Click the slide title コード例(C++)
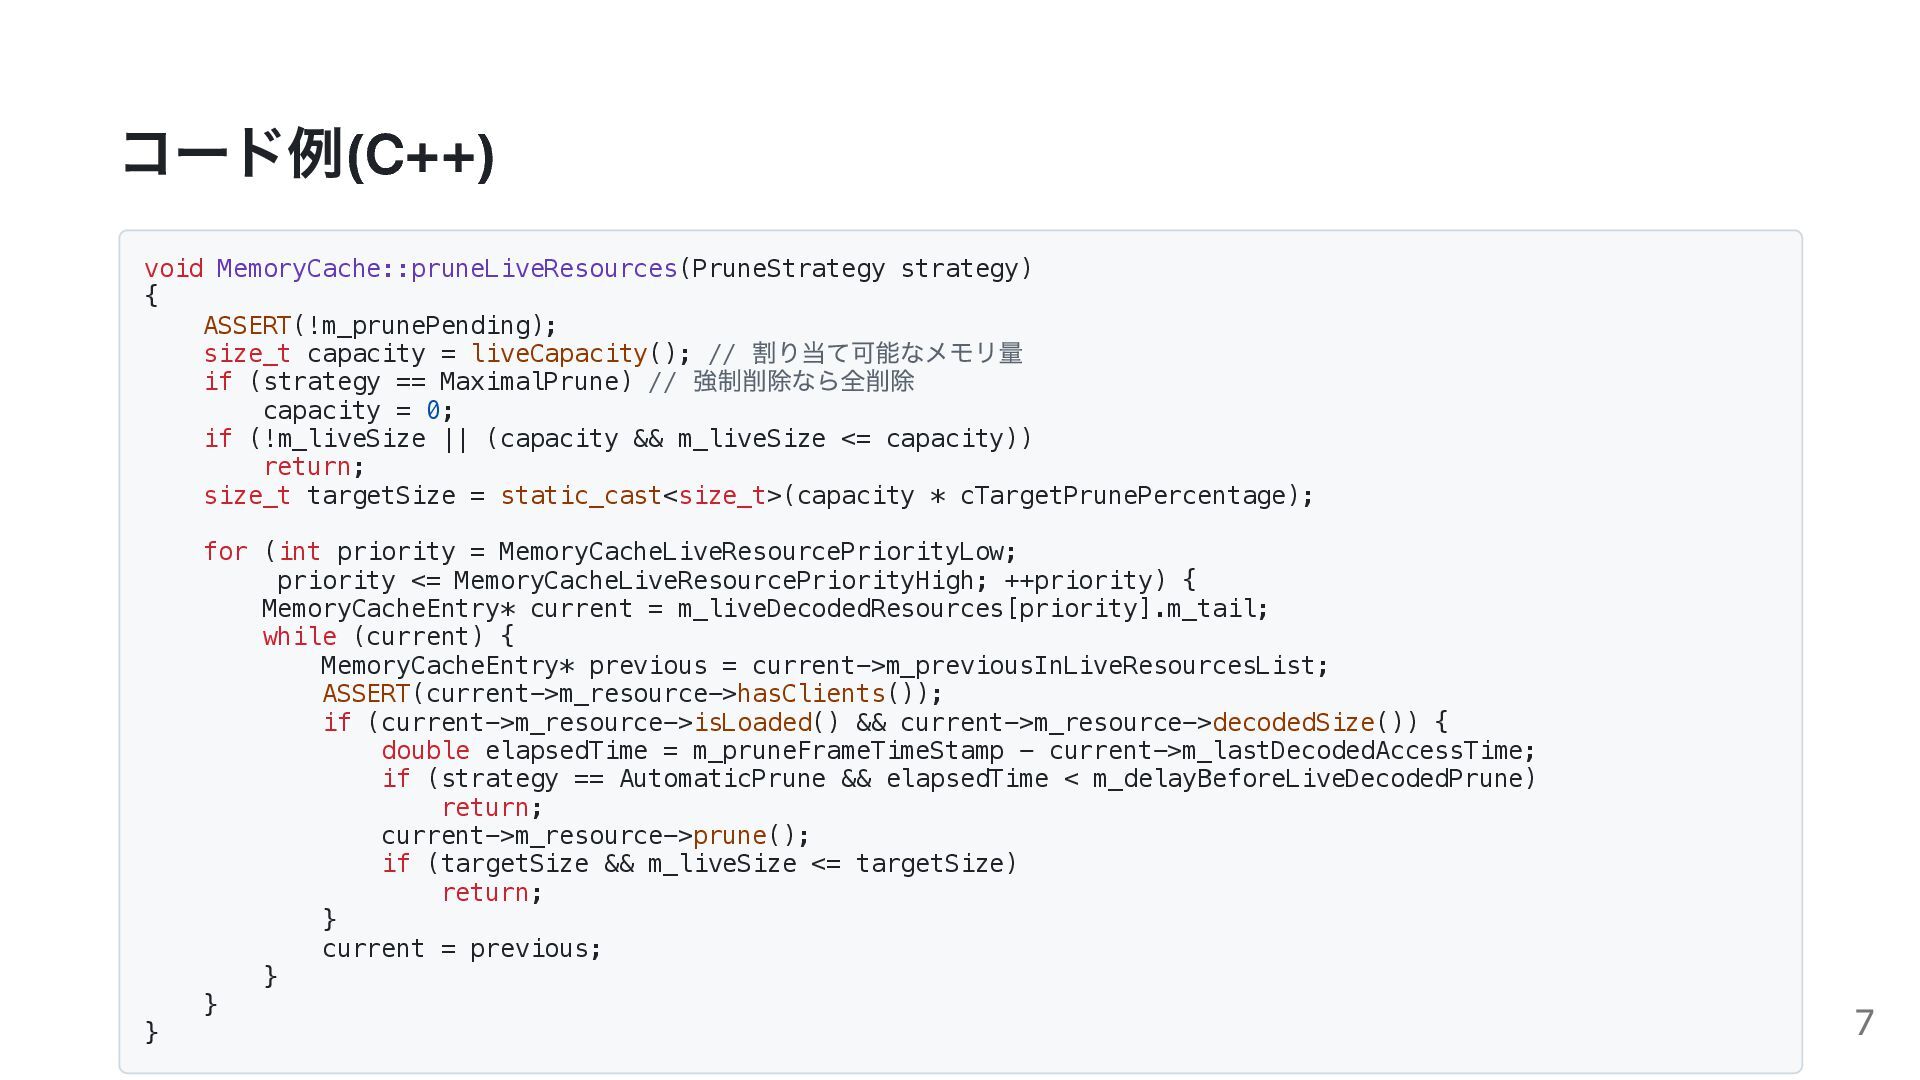This screenshot has height=1080, width=1920. click(307, 154)
